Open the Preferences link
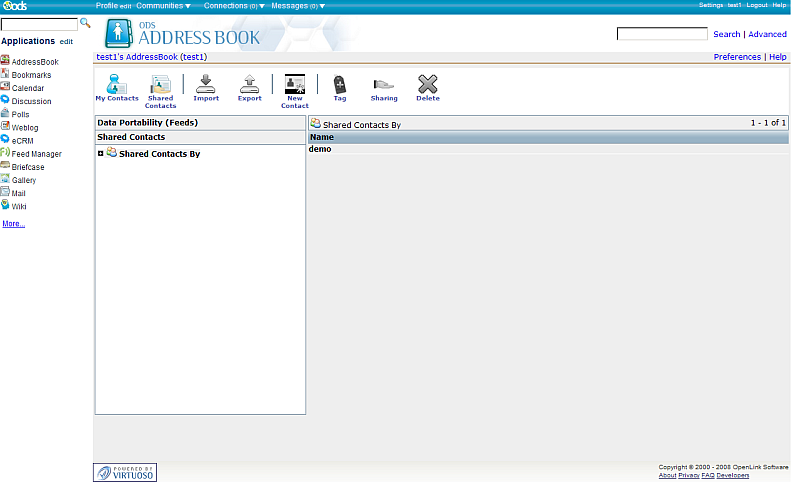Image resolution: width=800 pixels, height=493 pixels. tap(737, 57)
